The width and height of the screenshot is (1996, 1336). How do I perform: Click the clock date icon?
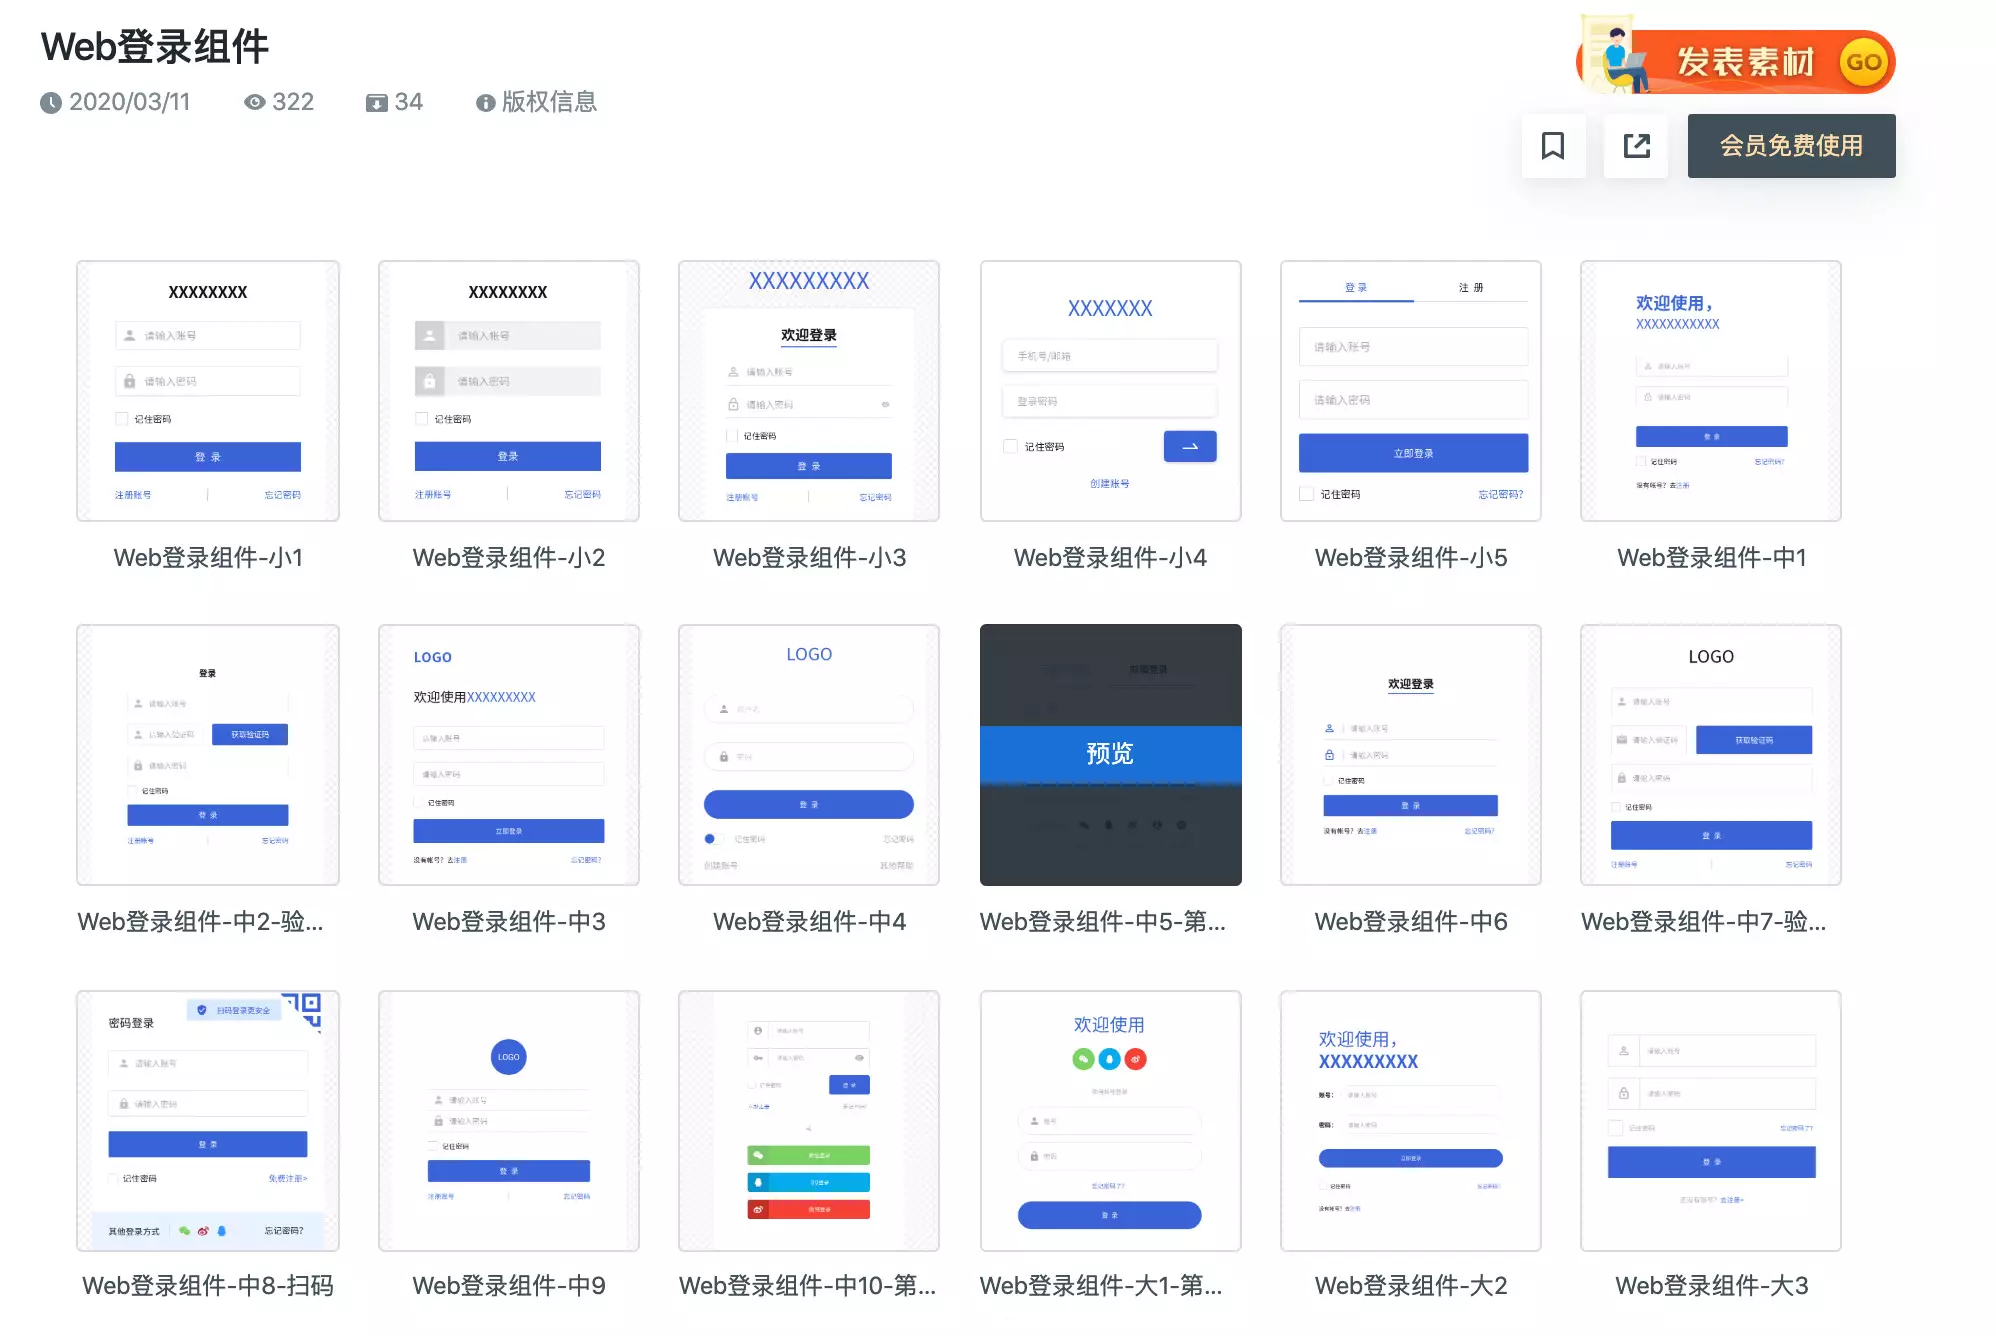point(50,103)
